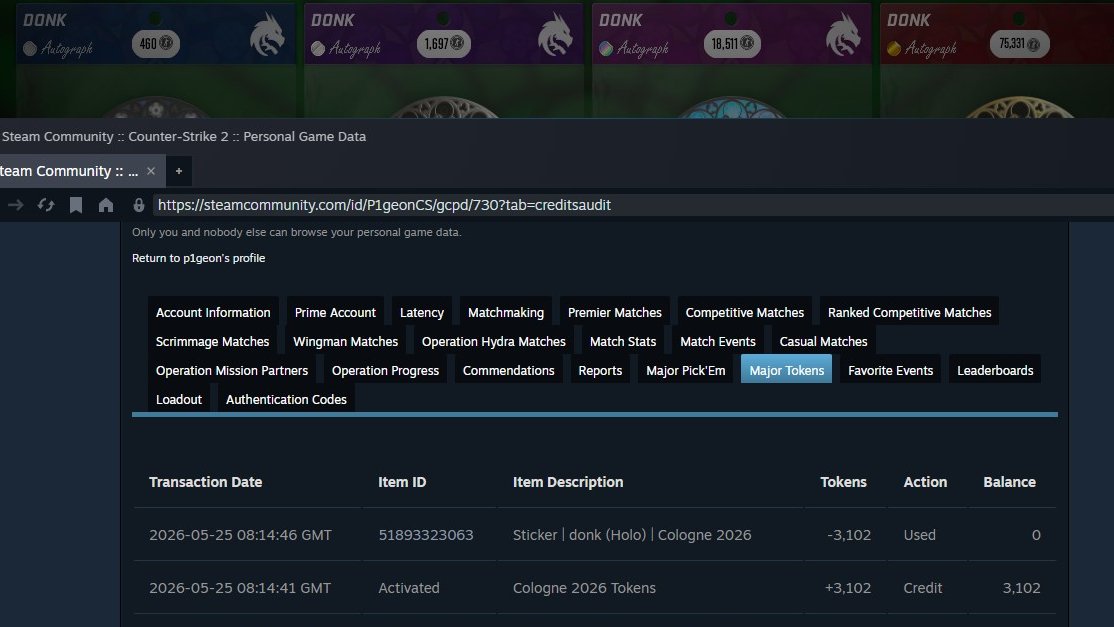The image size is (1114, 627).
Task: Click the gold Autograph label on red card
Action: [921, 48]
